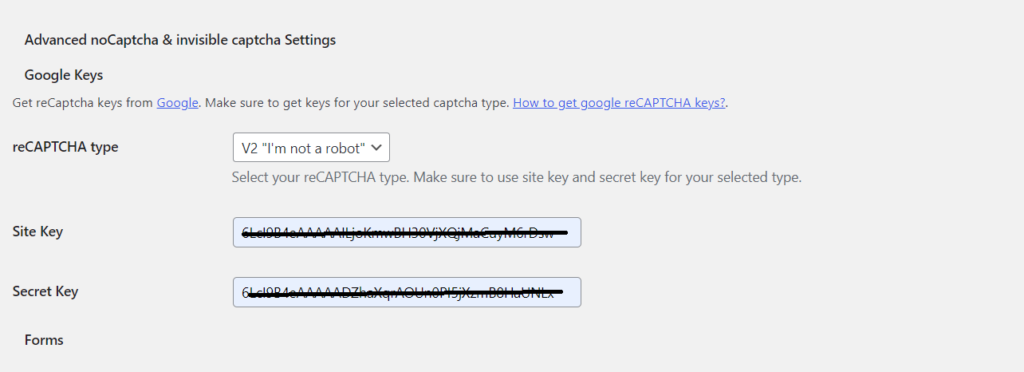Click the black scribble over the Site Key
Image resolution: width=1024 pixels, height=372 pixels.
click(405, 232)
